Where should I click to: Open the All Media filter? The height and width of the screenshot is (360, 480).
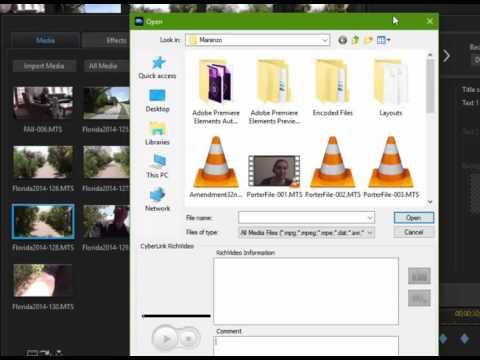click(x=106, y=66)
